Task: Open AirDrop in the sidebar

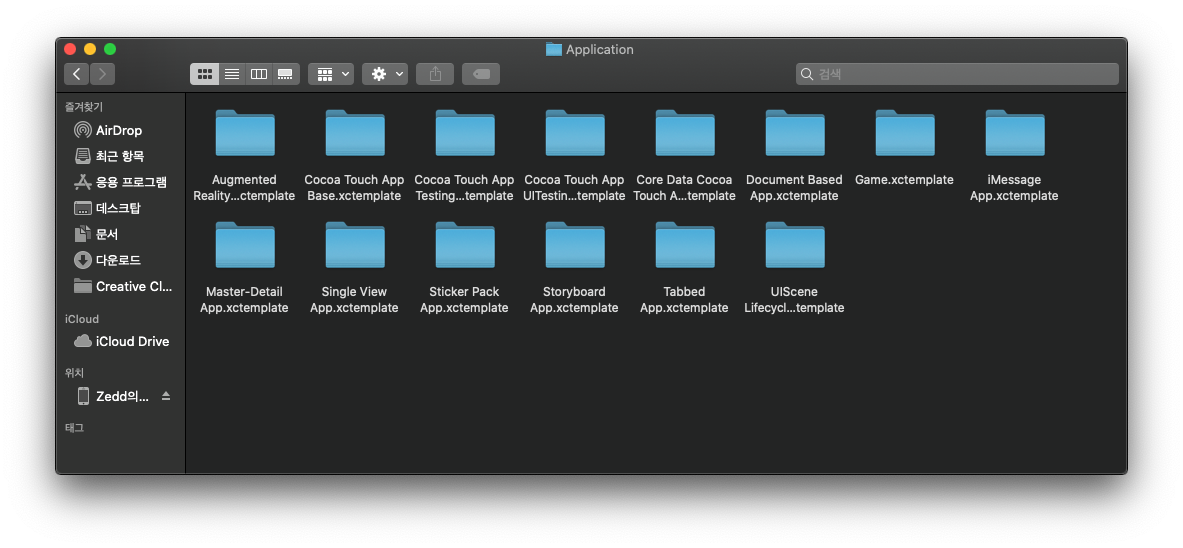Action: [121, 131]
